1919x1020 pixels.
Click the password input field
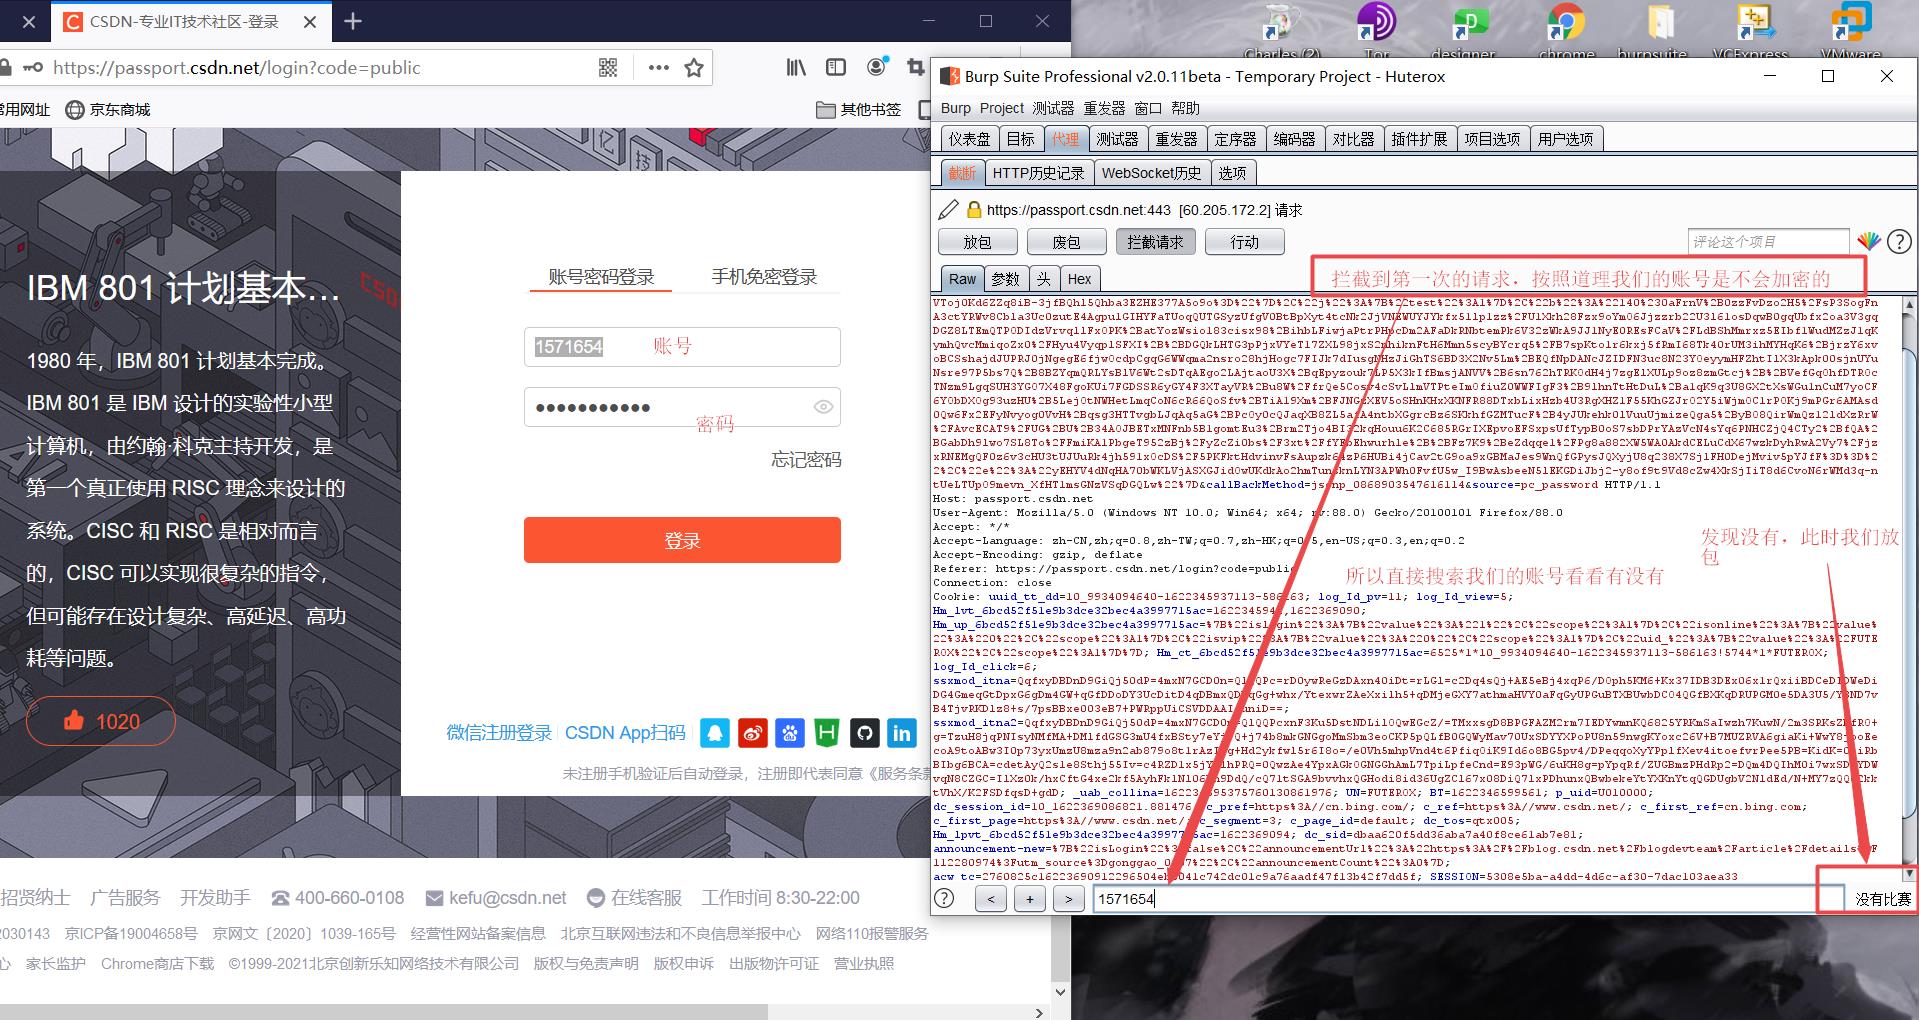tap(682, 407)
